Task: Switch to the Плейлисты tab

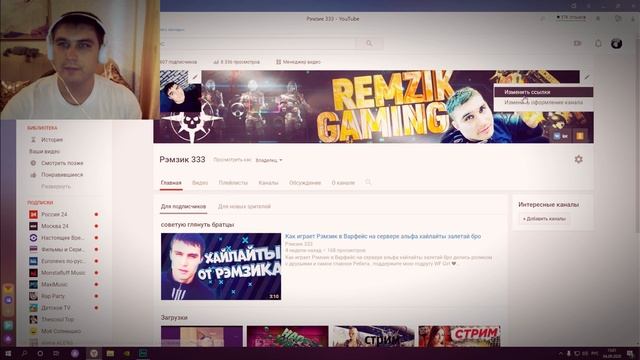Action: coord(233,183)
